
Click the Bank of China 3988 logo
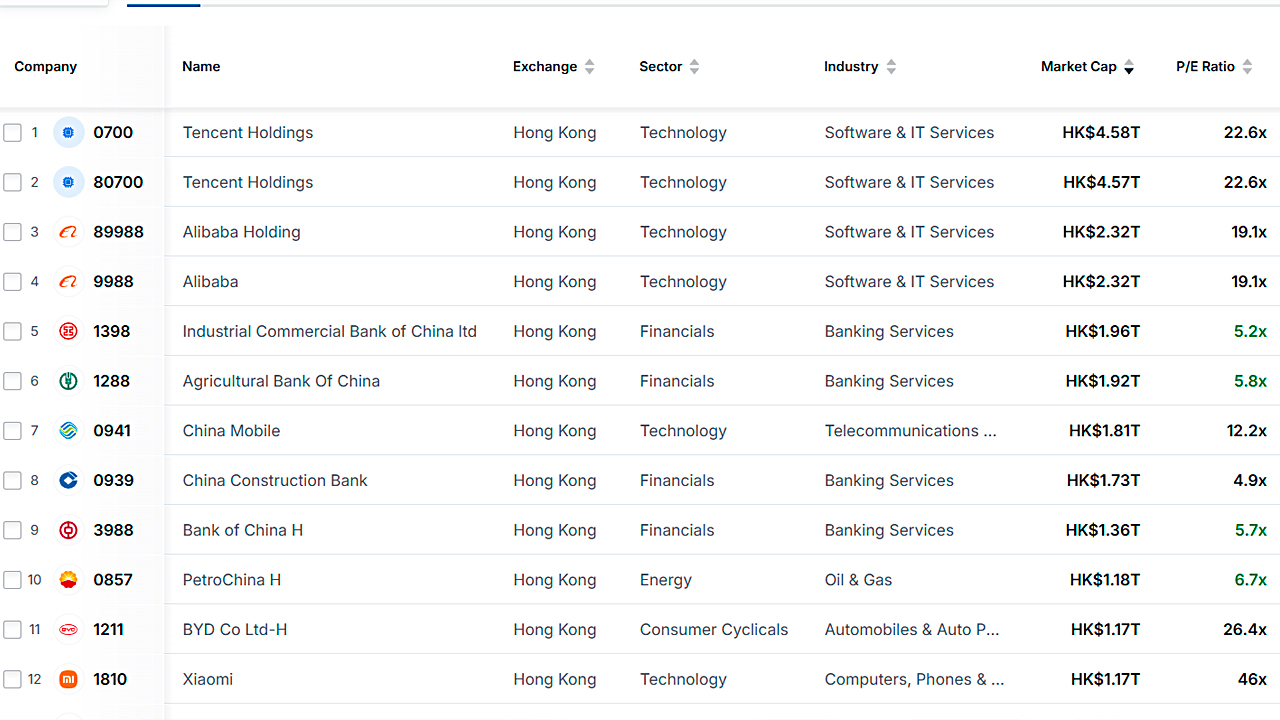(x=68, y=530)
